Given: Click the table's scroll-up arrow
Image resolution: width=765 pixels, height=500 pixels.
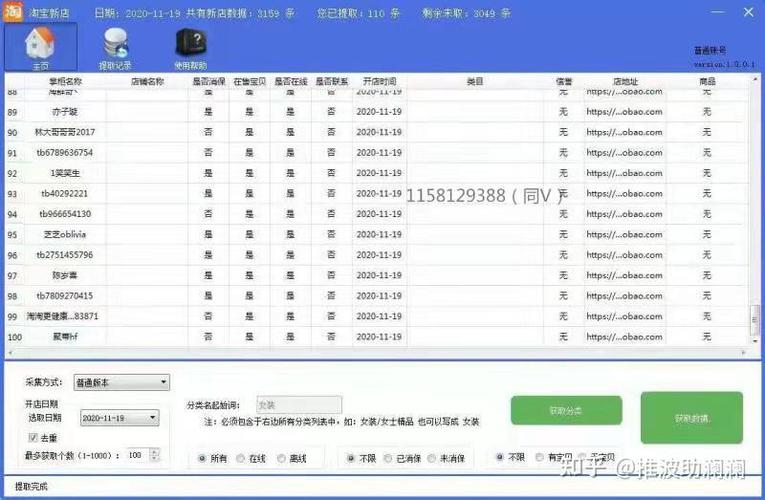Looking at the screenshot, I should (x=755, y=79).
